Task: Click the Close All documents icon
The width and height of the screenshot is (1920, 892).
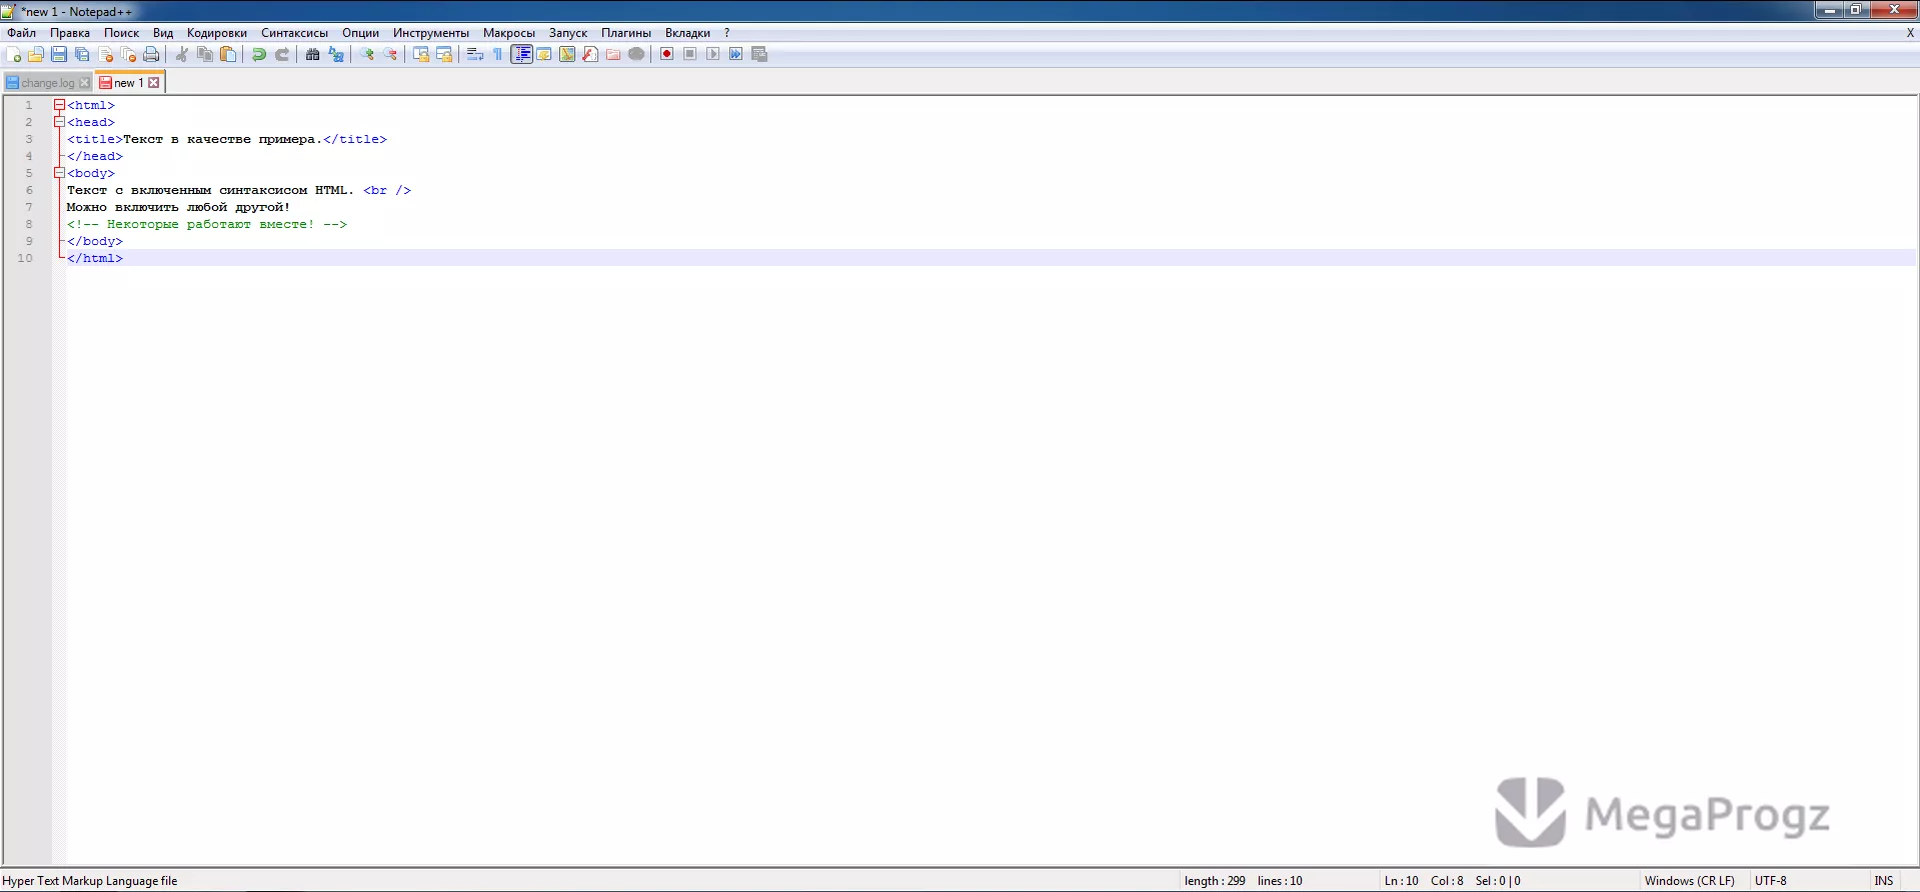Action: (x=128, y=54)
